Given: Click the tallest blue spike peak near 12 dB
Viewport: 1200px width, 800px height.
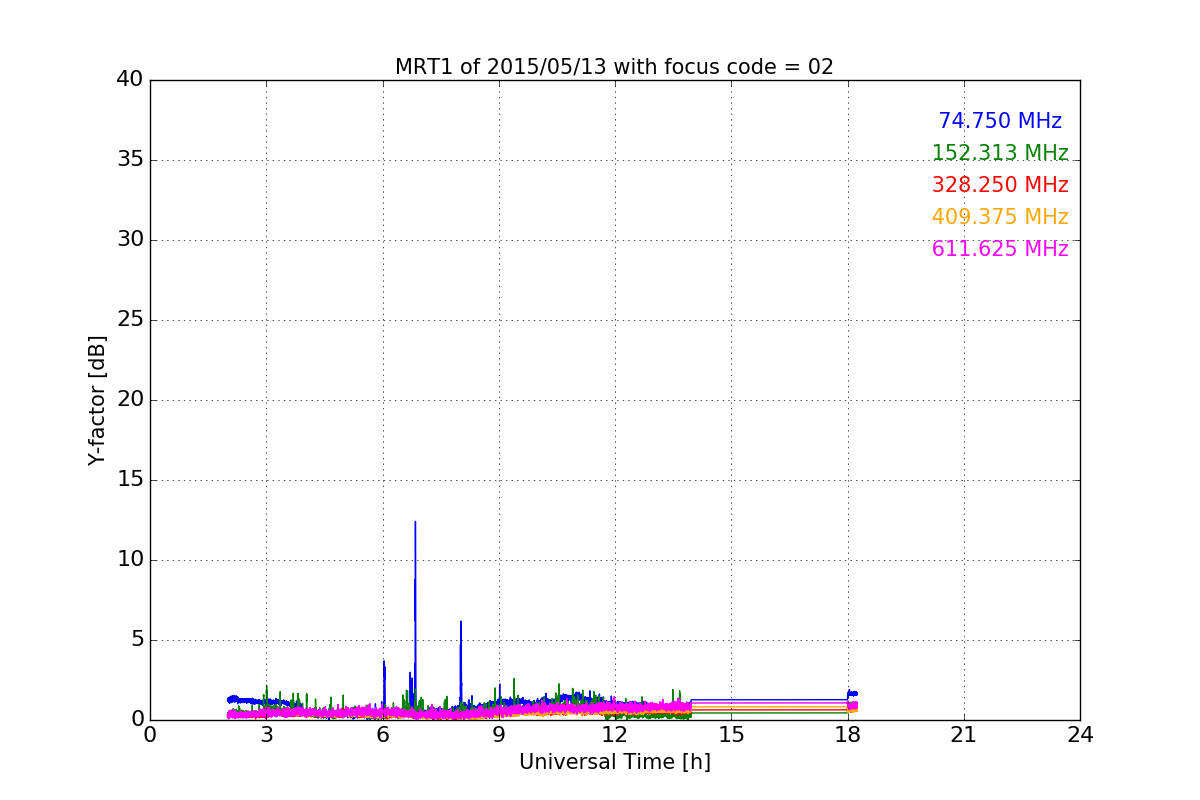Looking at the screenshot, I should click(415, 523).
